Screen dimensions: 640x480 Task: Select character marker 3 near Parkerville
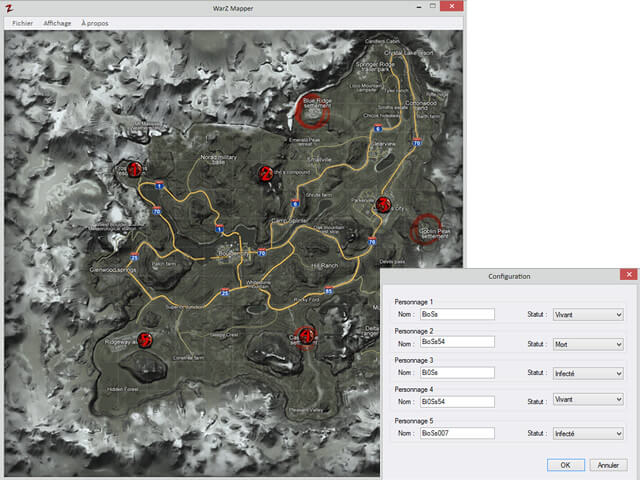tap(383, 204)
